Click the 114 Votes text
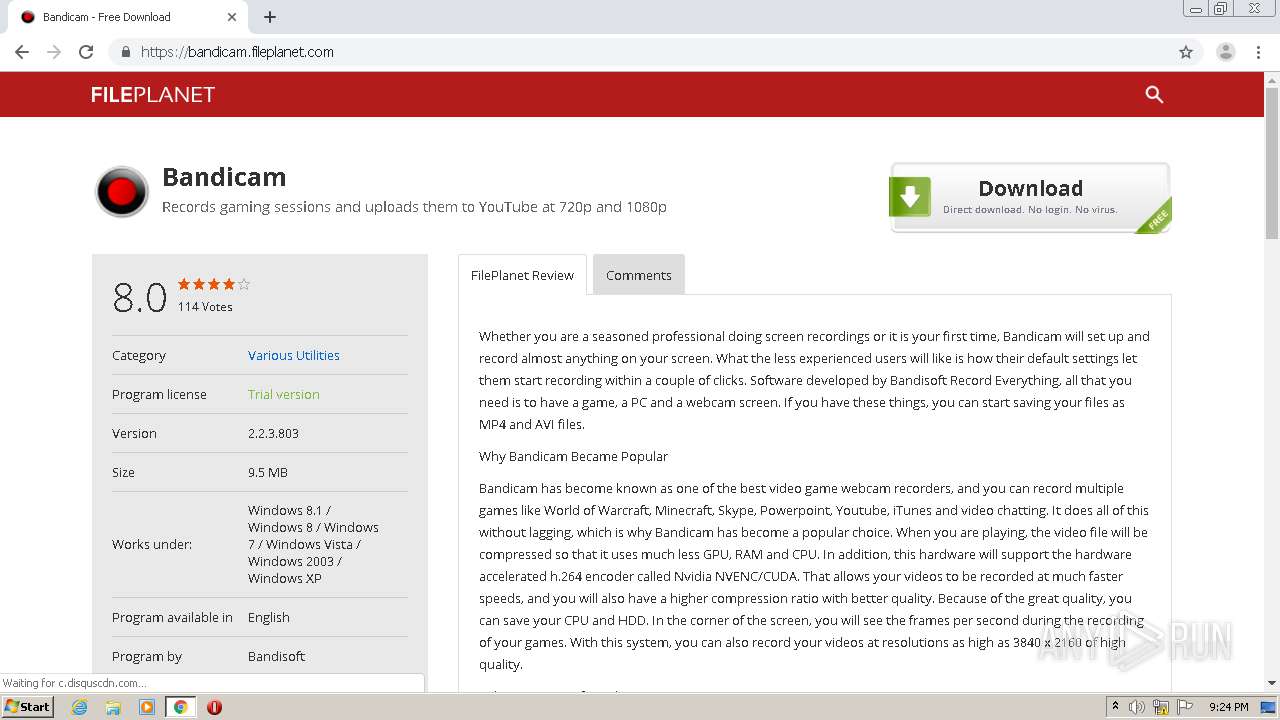This screenshot has height=720, width=1280. tap(205, 307)
